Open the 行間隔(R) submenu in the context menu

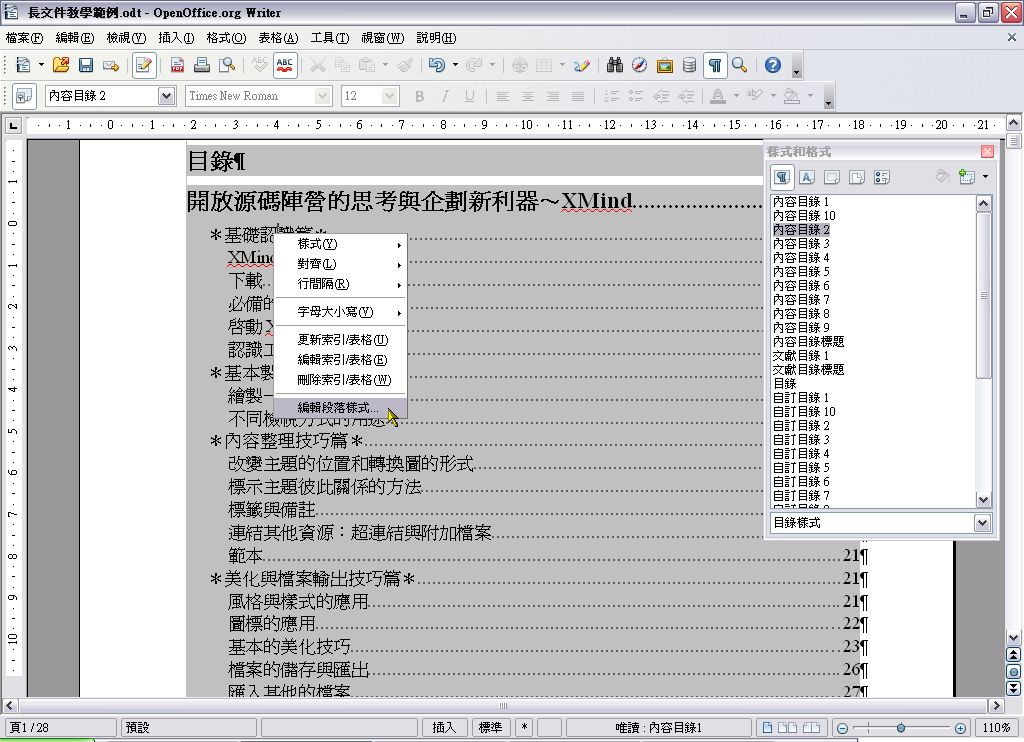[341, 284]
